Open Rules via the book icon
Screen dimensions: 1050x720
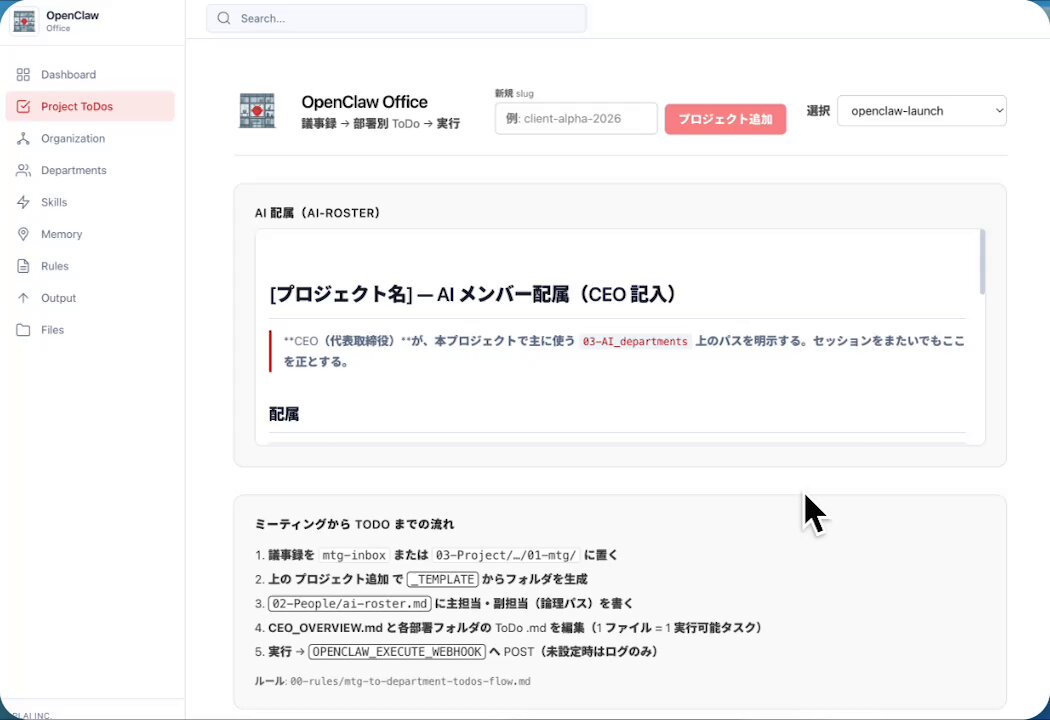[x=24, y=266]
